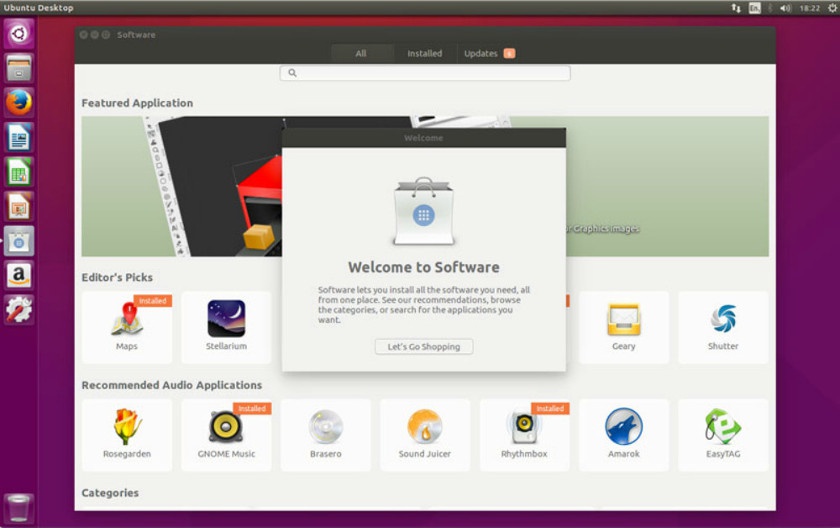Screen dimensions: 840x528
Task: Select the All tab
Action: pos(361,53)
